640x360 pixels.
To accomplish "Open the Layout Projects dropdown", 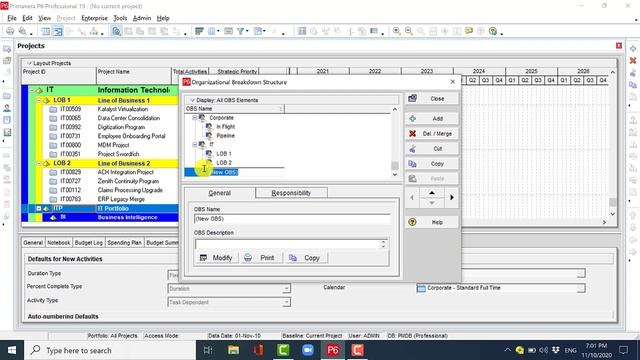I will 49,63.
